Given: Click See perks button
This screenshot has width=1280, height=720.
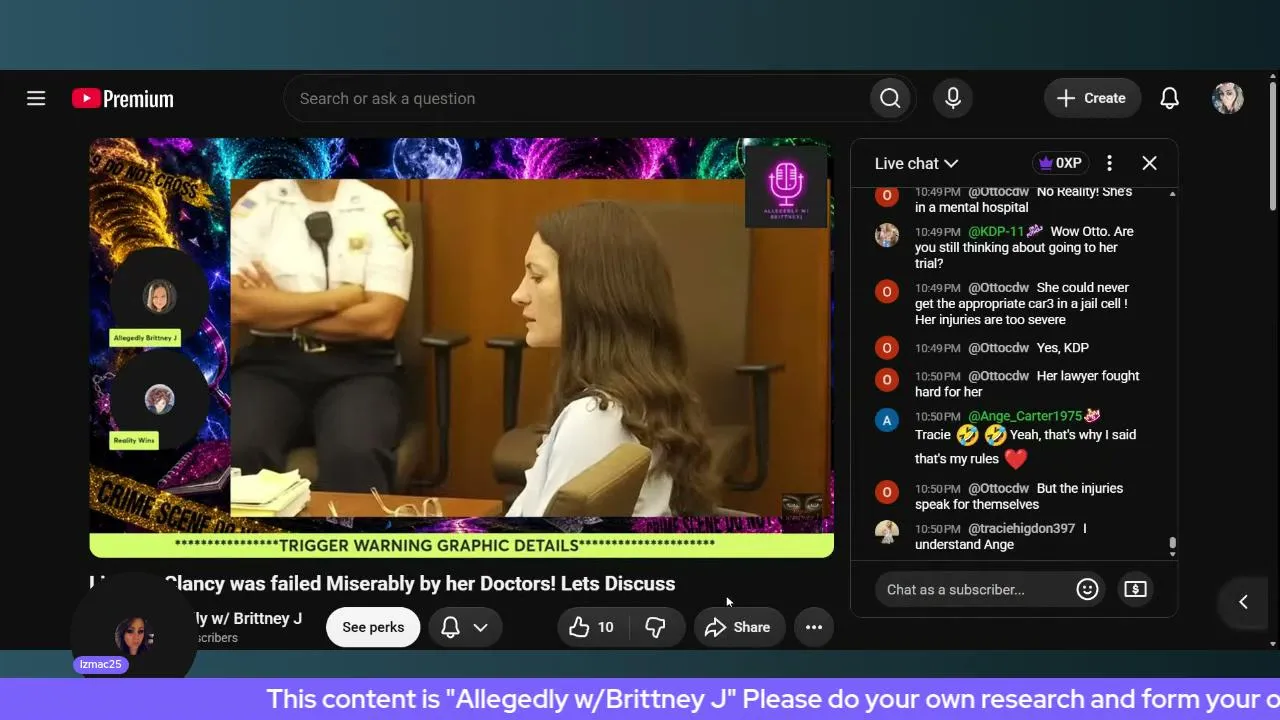Looking at the screenshot, I should pyautogui.click(x=373, y=627).
